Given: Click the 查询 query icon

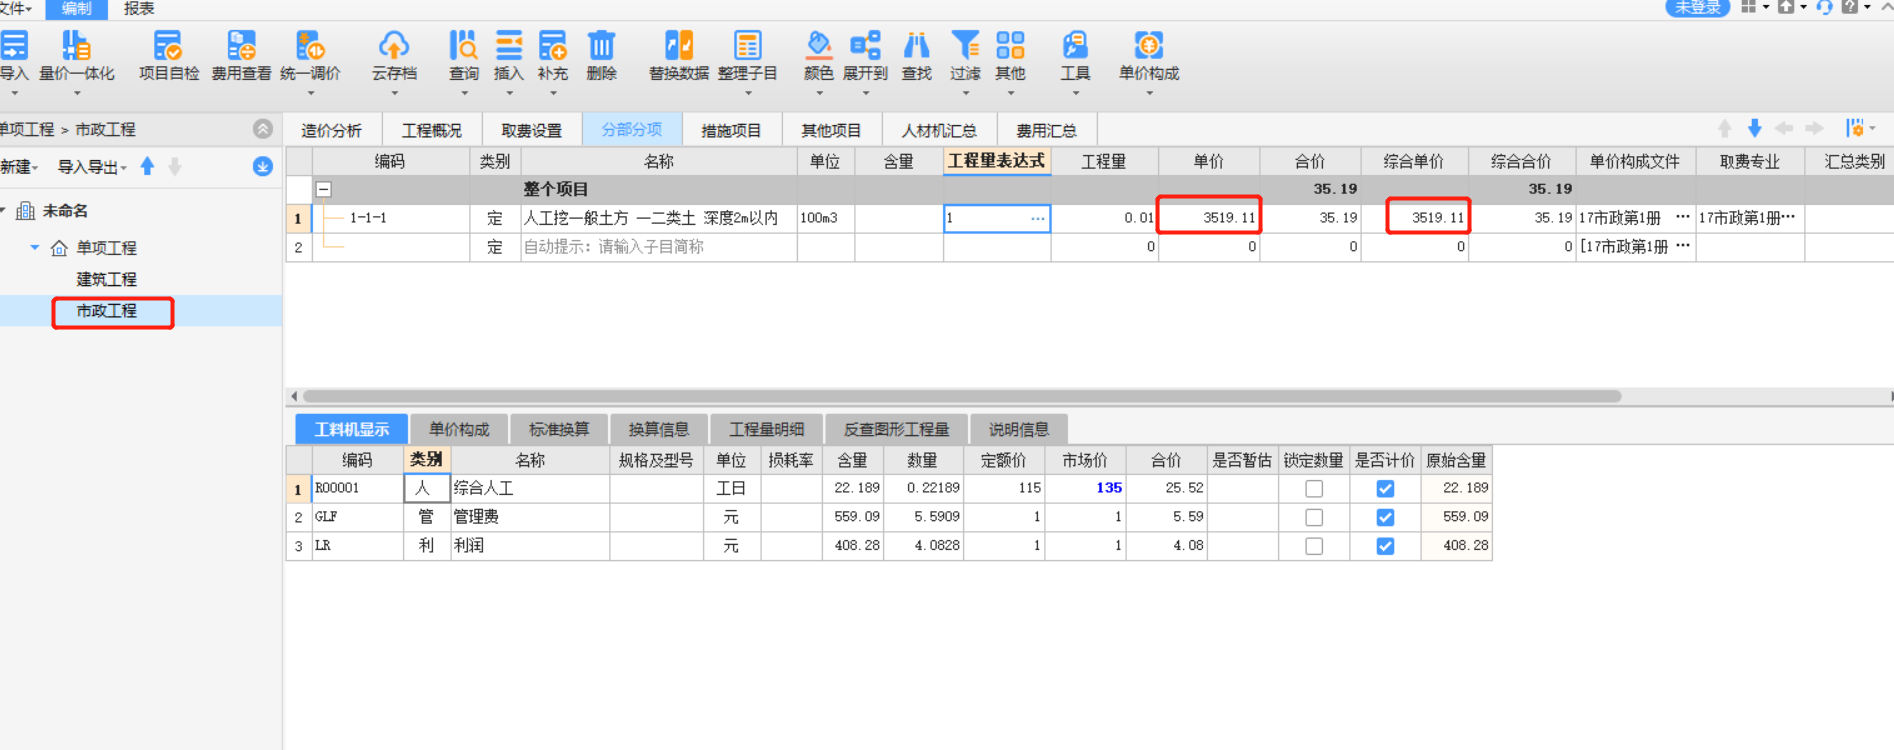Looking at the screenshot, I should 463,46.
